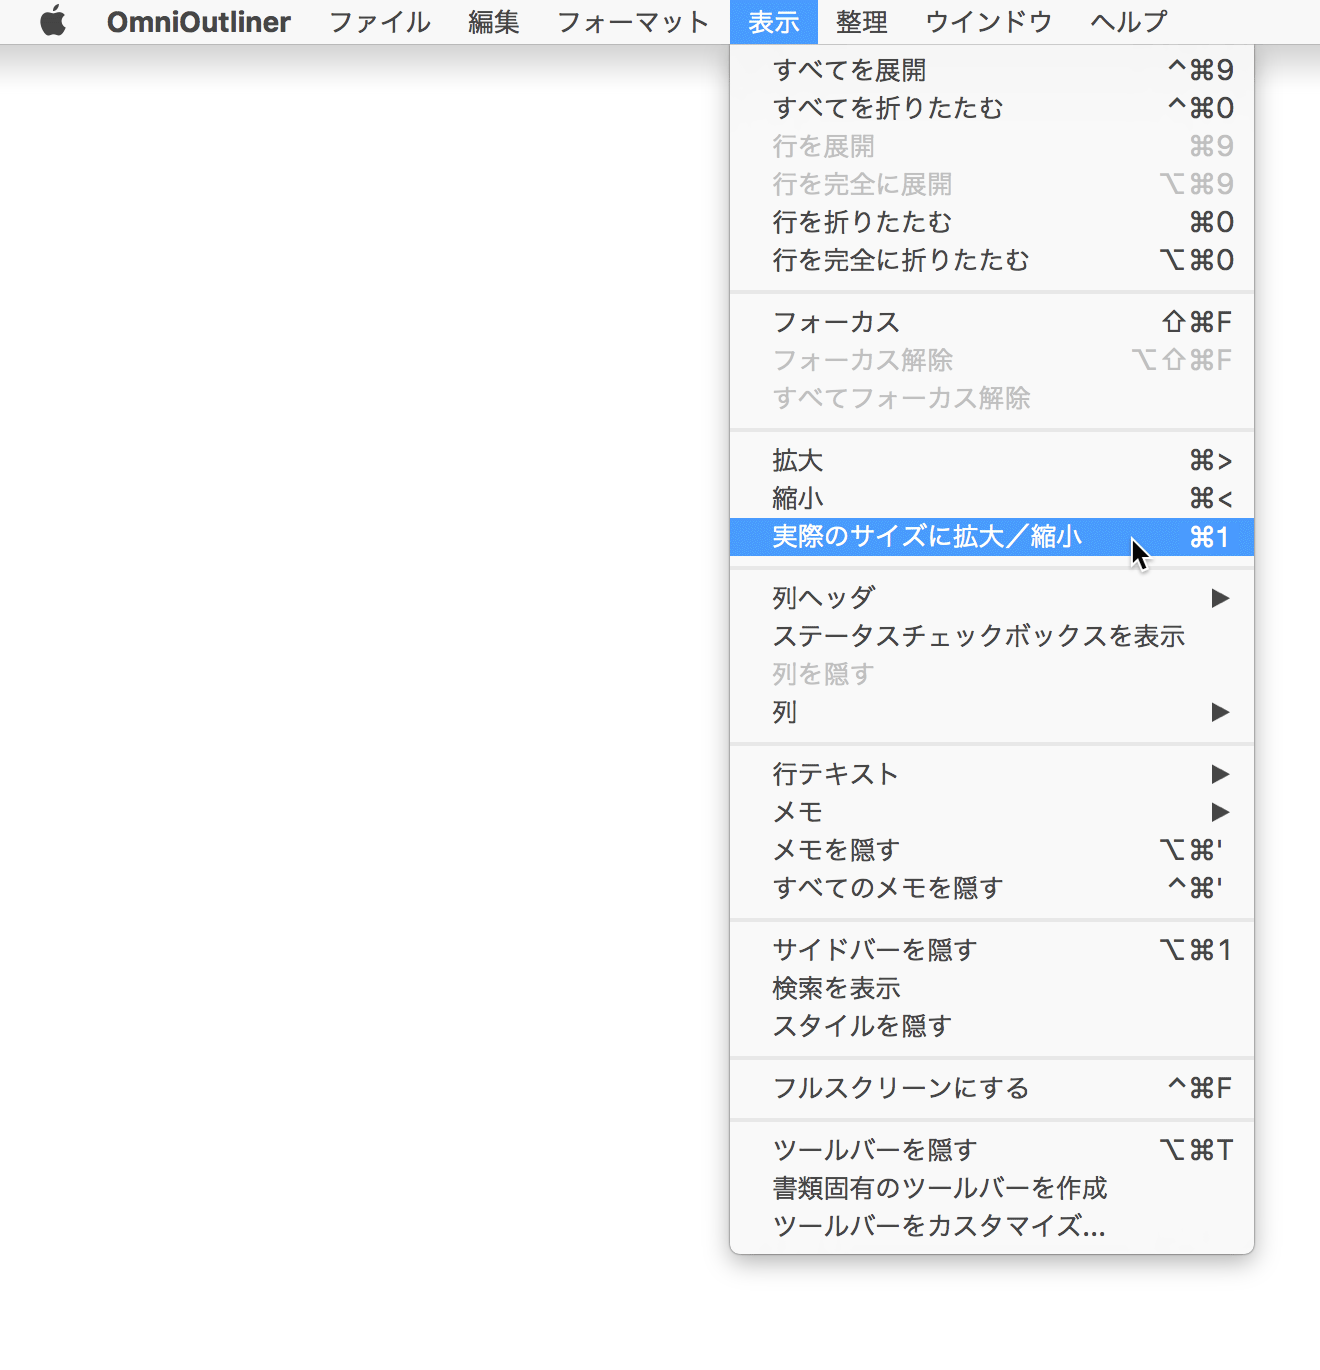Choose 書類固有のツールバーを作成
The image size is (1320, 1370).
[992, 1188]
